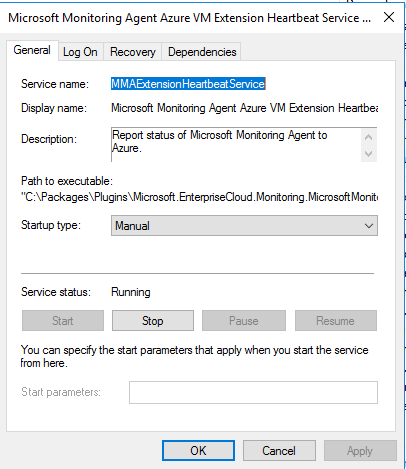Close the service properties dialog
Image resolution: width=406 pixels, height=469 pixels.
389,17
